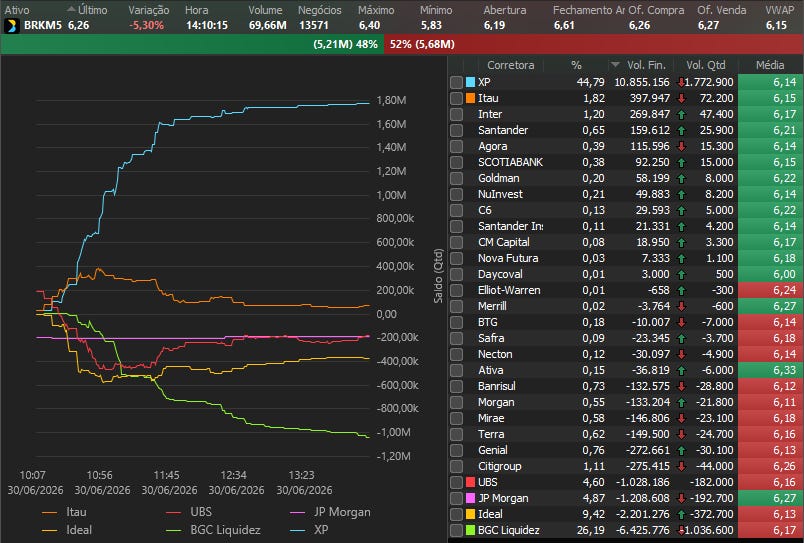Toggle the Santander row checkbox
Screen dimensions: 804x543
click(x=456, y=130)
